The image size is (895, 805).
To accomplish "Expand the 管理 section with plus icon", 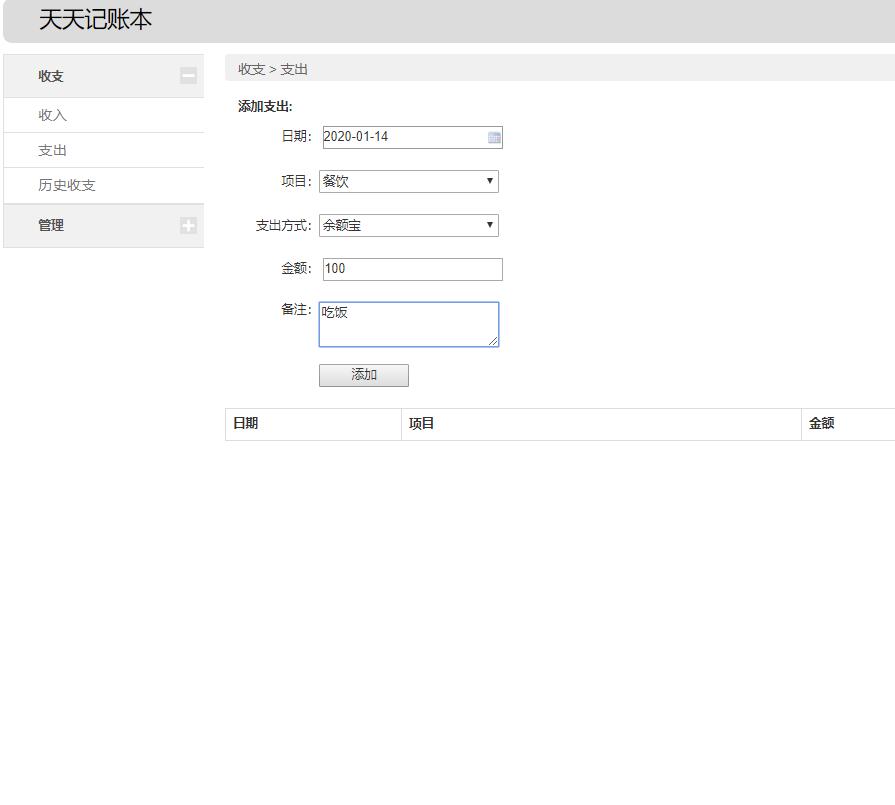I will [188, 225].
